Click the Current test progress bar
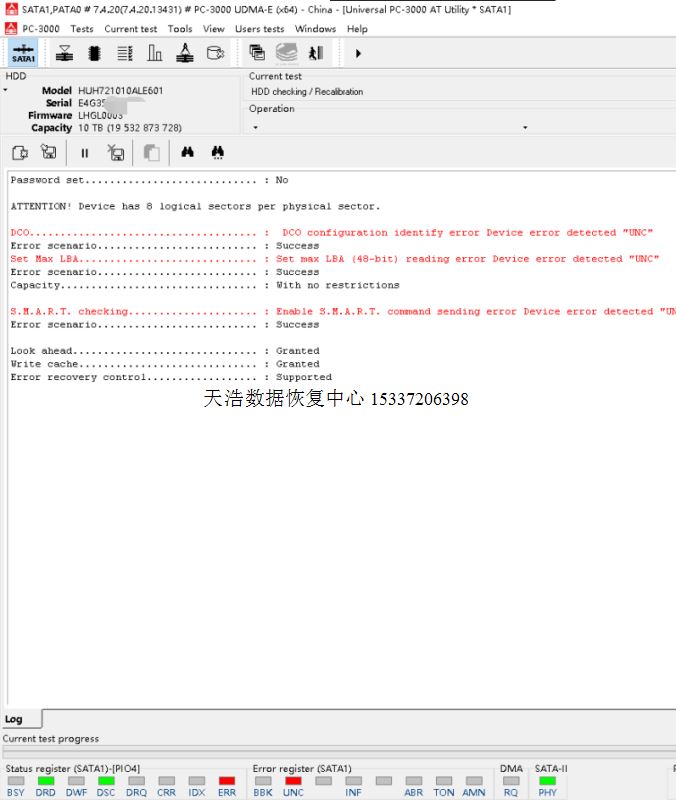This screenshot has height=800, width=676. (338, 751)
